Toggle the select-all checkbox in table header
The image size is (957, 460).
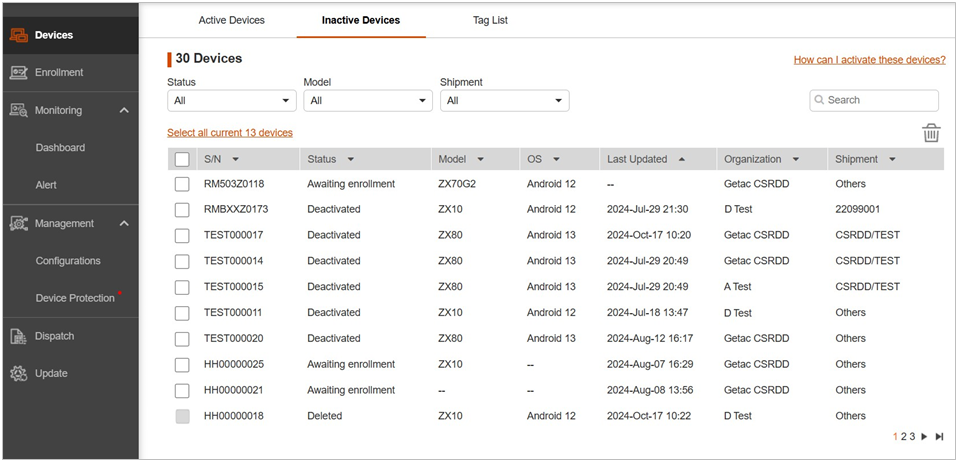(182, 159)
